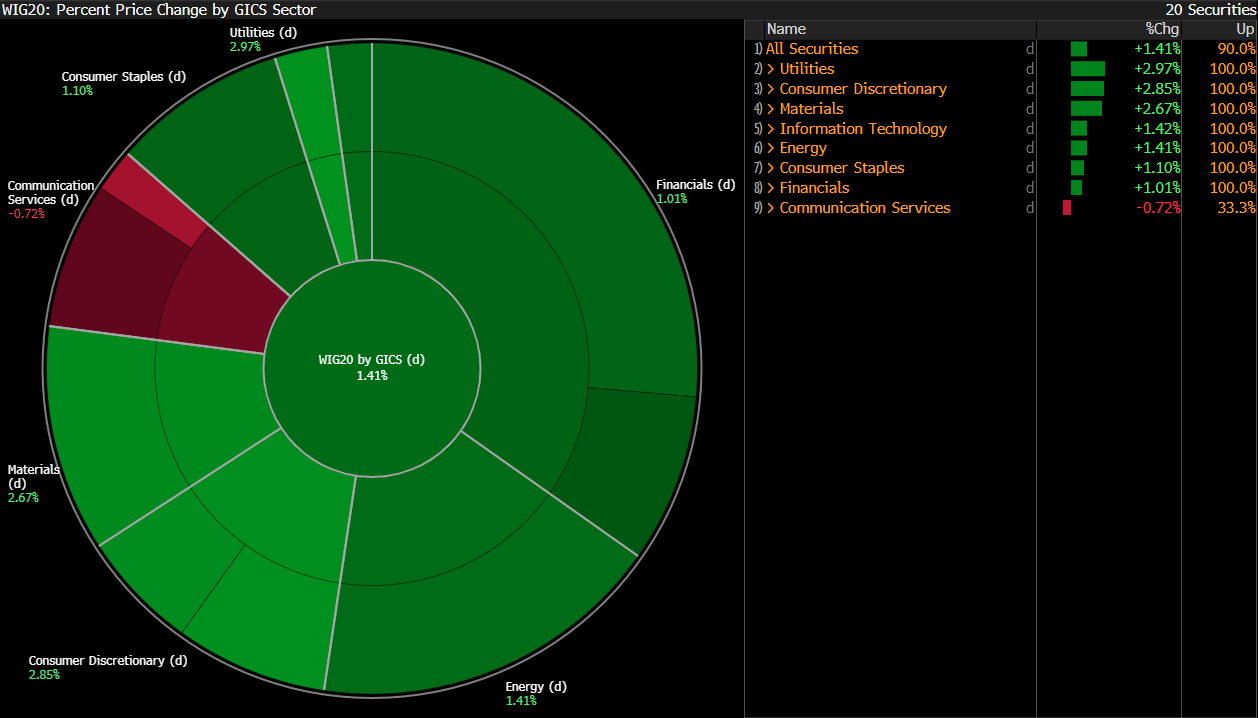Select the Financials row in the table
The width and height of the screenshot is (1258, 718).
814,188
